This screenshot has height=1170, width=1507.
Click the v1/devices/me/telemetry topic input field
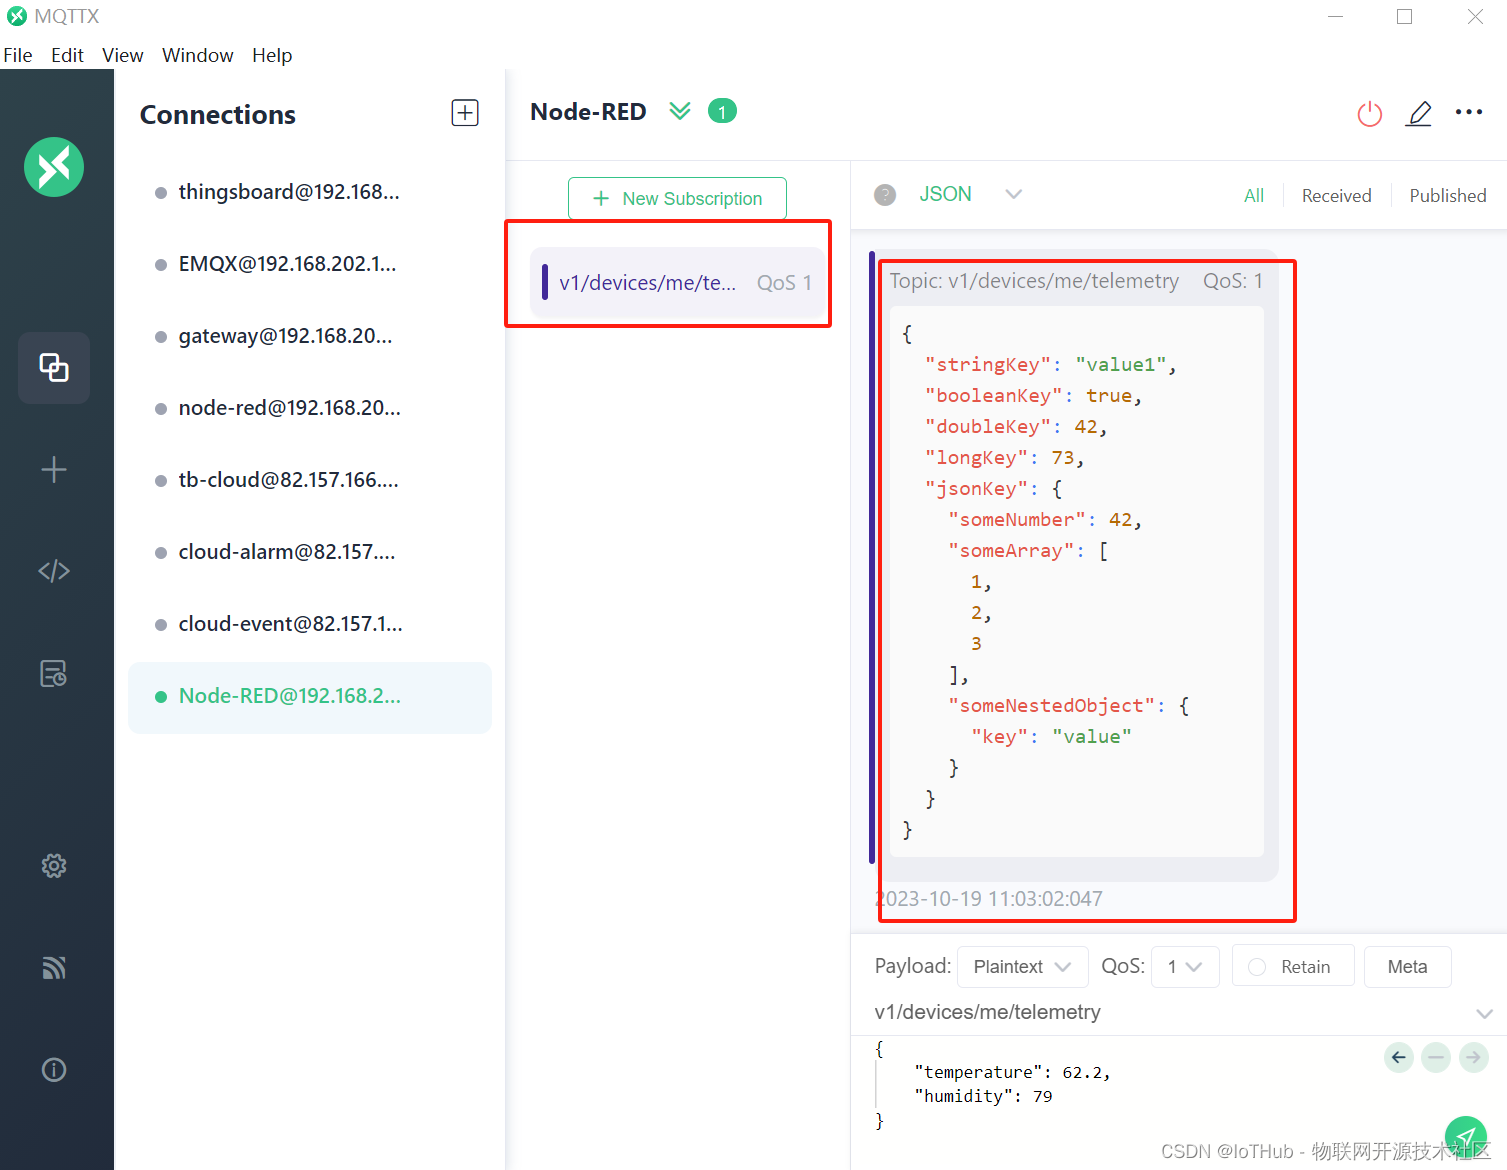1100,1011
